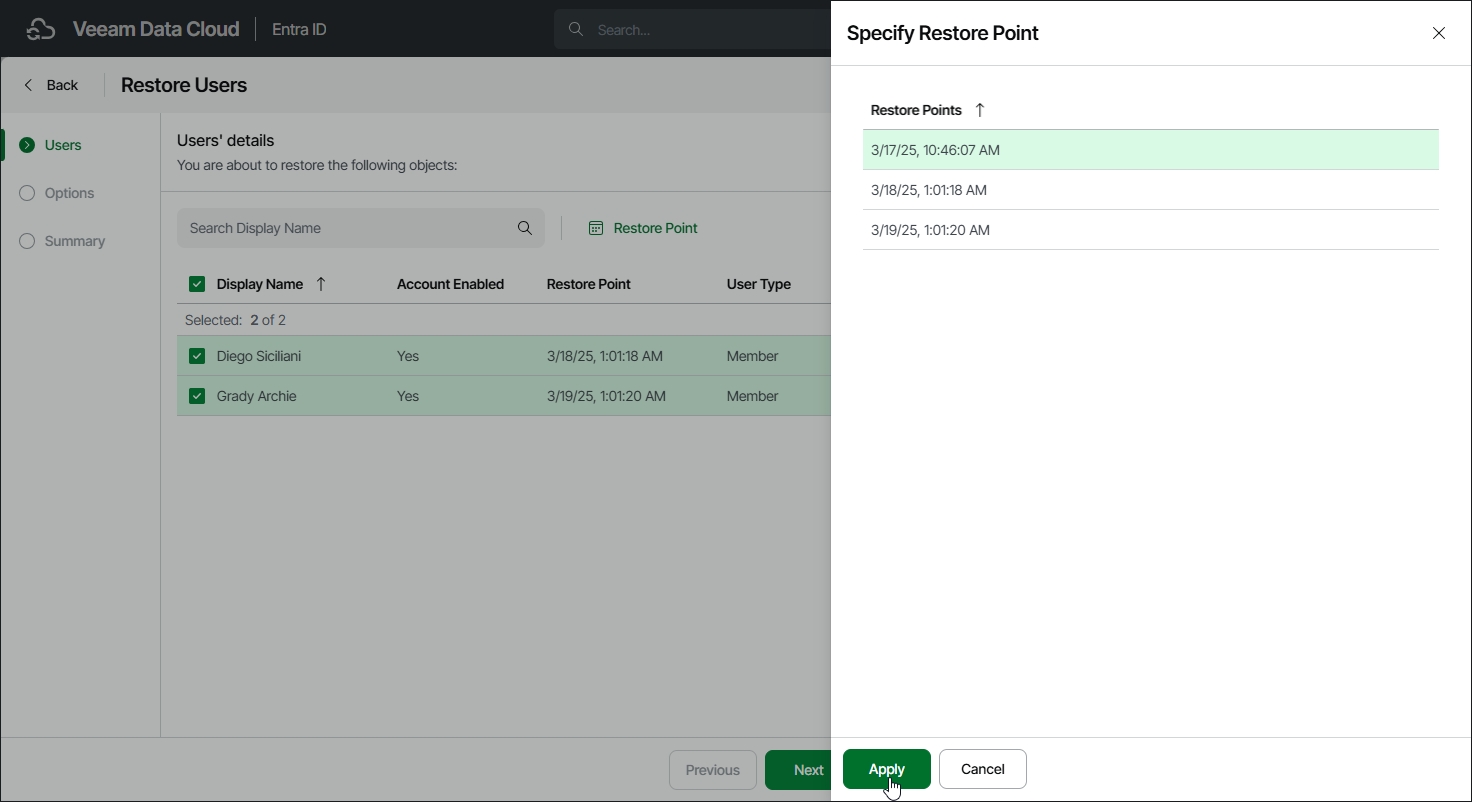The height and width of the screenshot is (802, 1472).
Task: Click the Previous button
Action: [x=713, y=770]
